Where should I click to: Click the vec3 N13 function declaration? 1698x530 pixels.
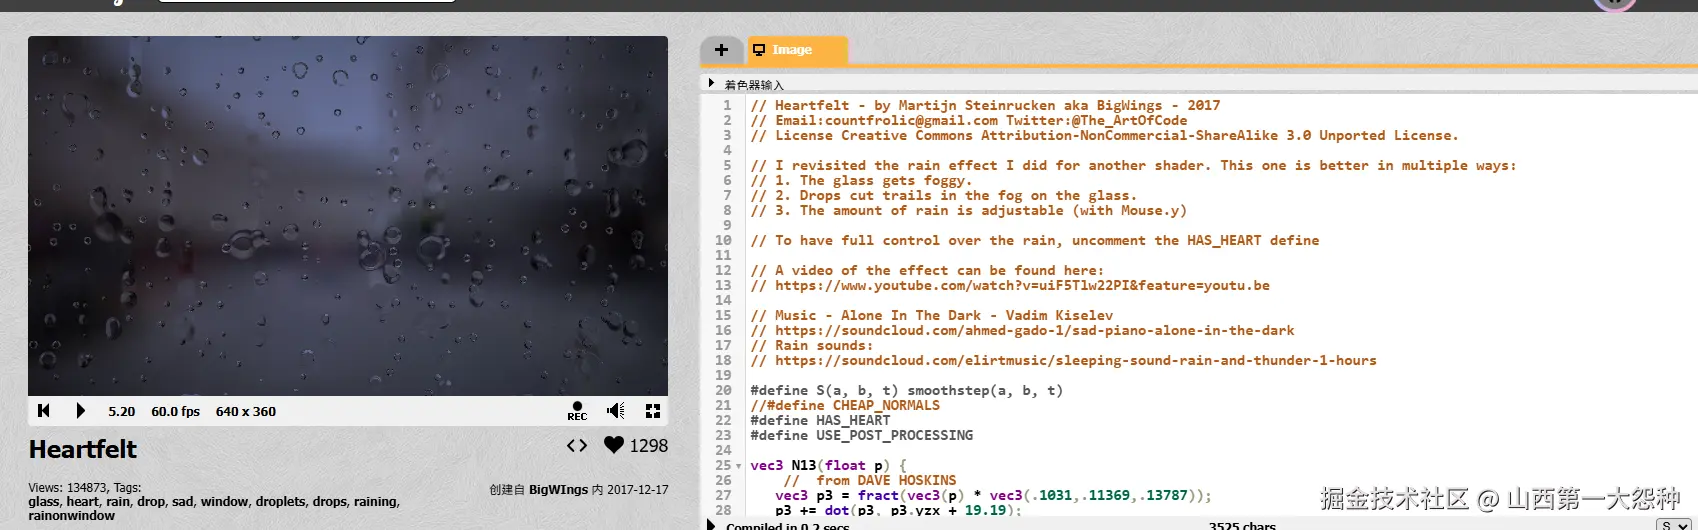tap(828, 465)
